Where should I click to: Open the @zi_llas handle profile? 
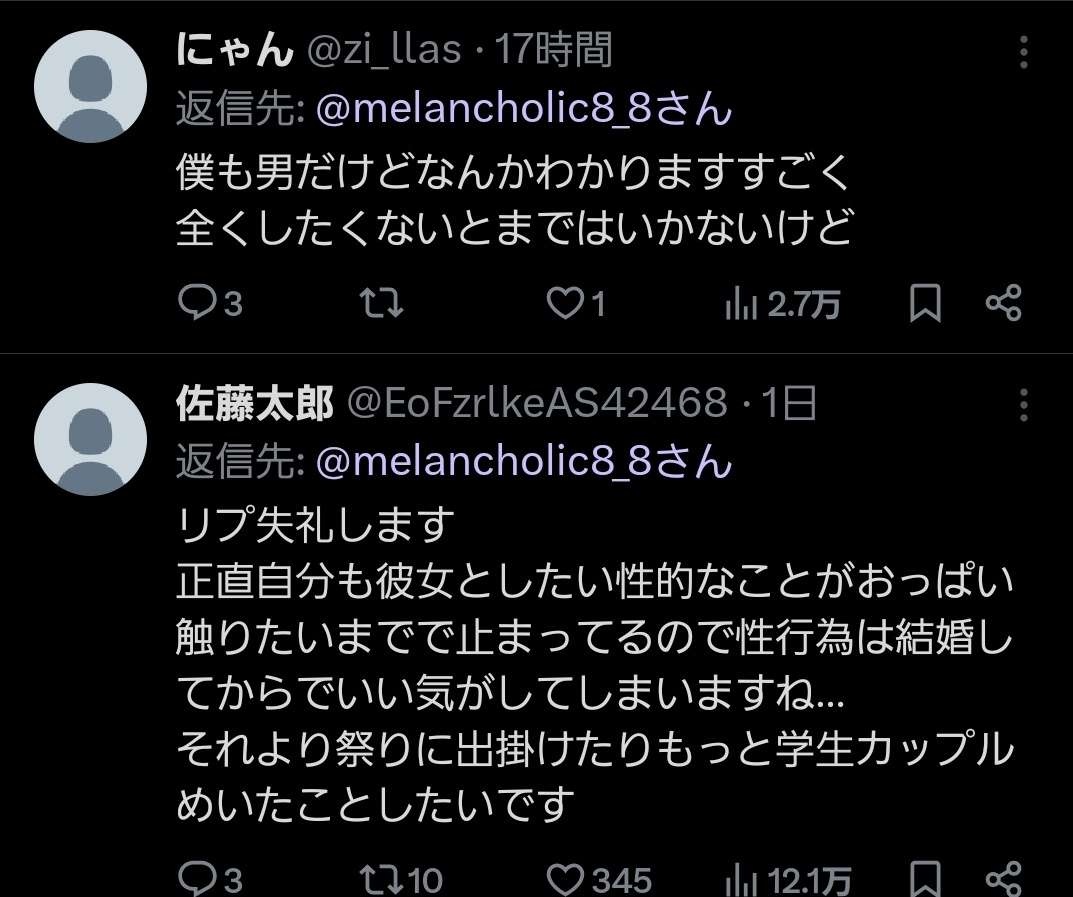click(383, 51)
